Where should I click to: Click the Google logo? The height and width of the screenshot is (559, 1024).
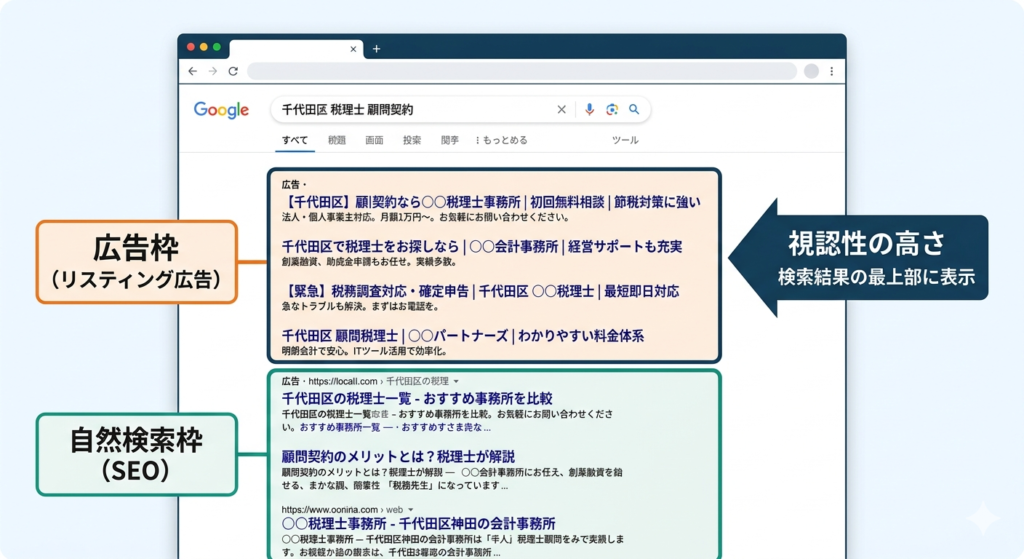(221, 110)
